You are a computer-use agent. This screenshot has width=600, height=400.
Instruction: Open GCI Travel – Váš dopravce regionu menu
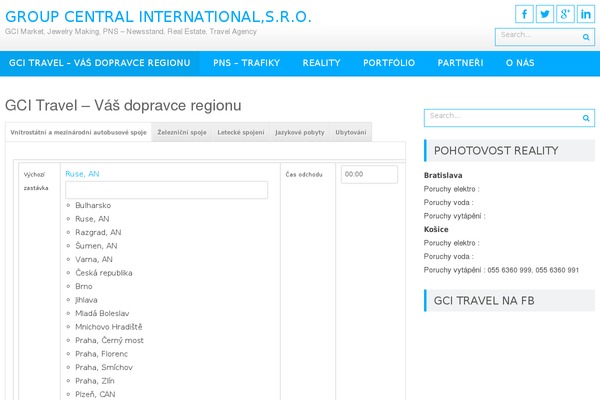click(x=99, y=63)
